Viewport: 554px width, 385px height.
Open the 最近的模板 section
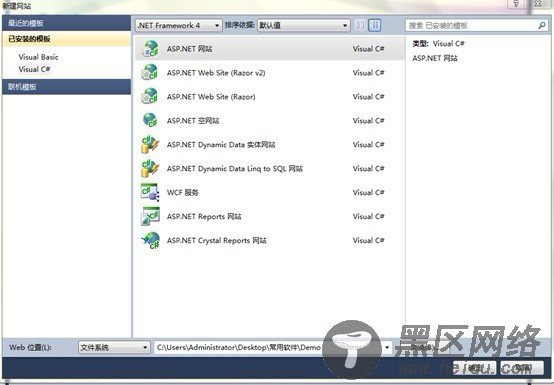[66, 24]
